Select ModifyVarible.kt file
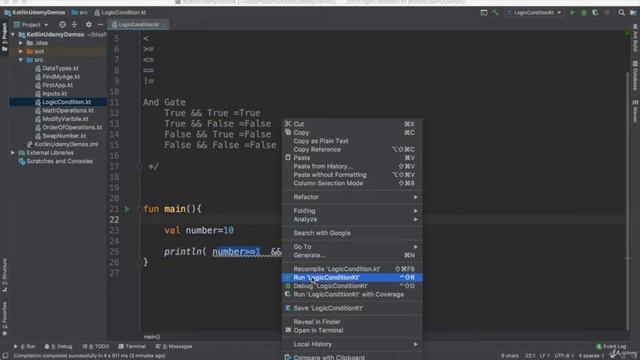 pyautogui.click(x=65, y=119)
